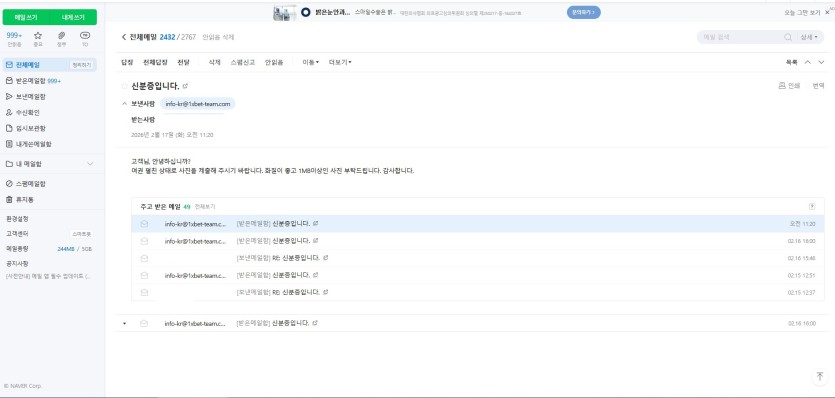Click 전체보기 next to 주고 받은 메일
This screenshot has width=835, height=398.
tap(205, 206)
